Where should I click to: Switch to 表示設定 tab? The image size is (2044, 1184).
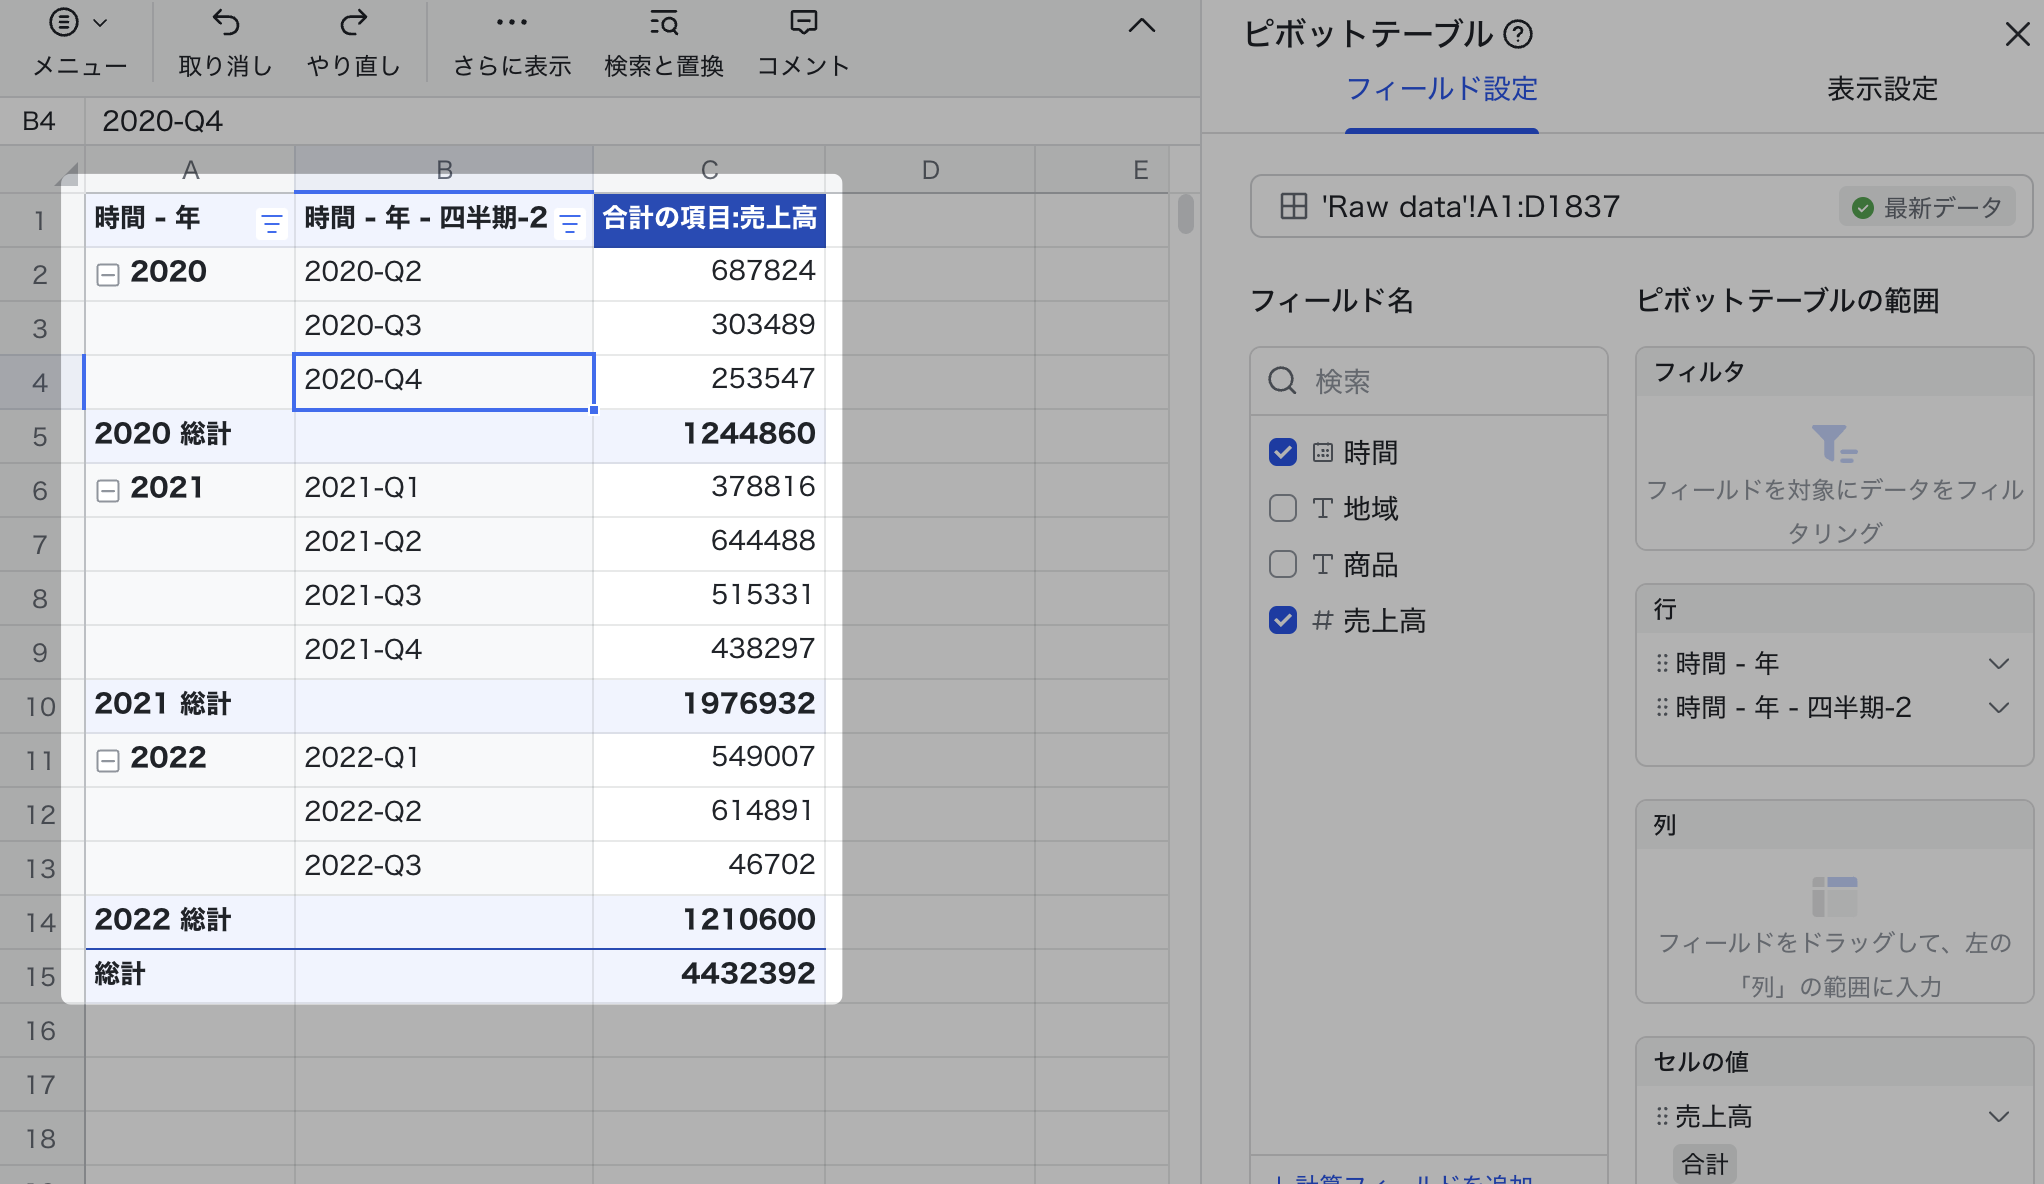click(x=1881, y=89)
